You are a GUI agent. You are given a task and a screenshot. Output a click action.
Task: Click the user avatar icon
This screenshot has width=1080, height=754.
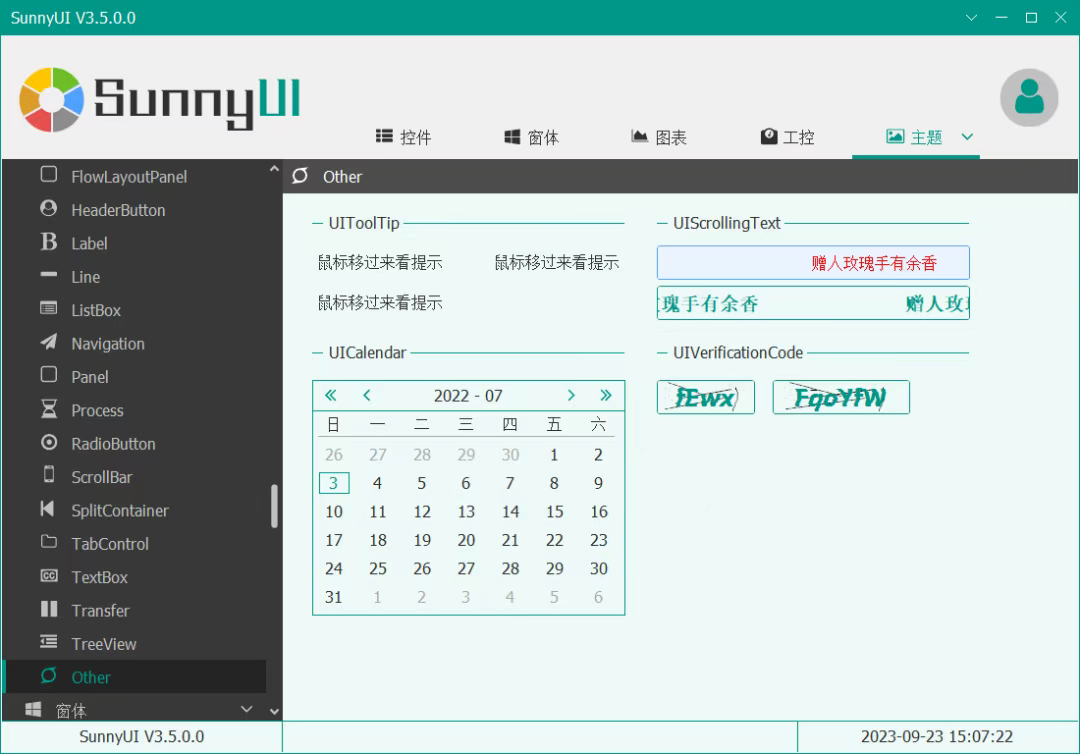[x=1029, y=98]
